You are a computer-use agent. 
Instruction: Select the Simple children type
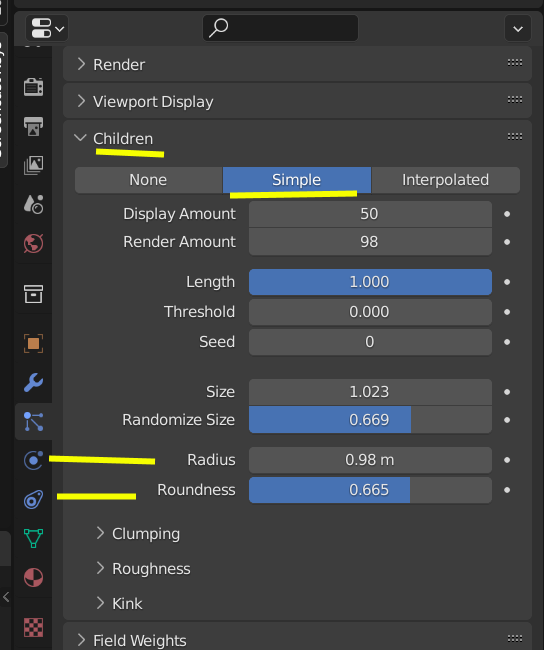click(x=296, y=180)
